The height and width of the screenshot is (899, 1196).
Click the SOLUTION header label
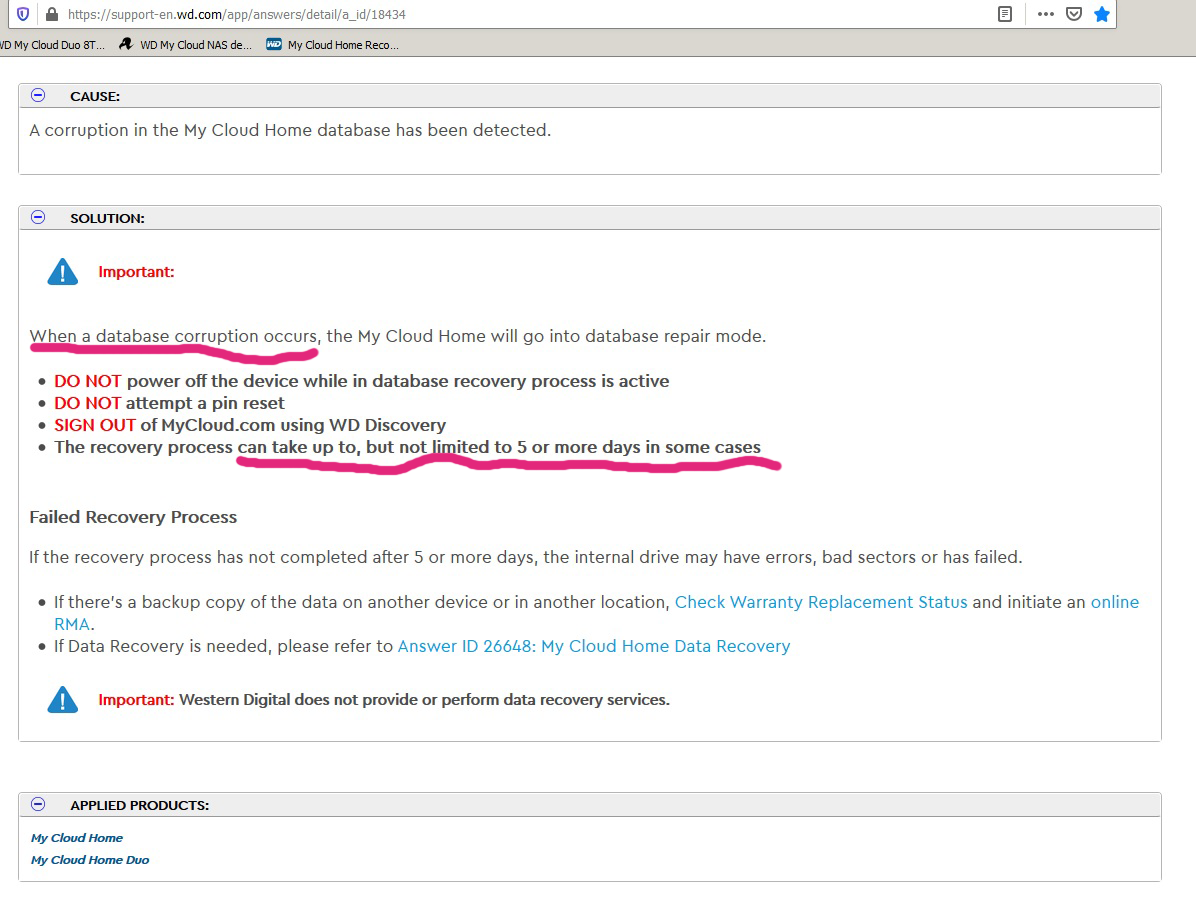(108, 218)
